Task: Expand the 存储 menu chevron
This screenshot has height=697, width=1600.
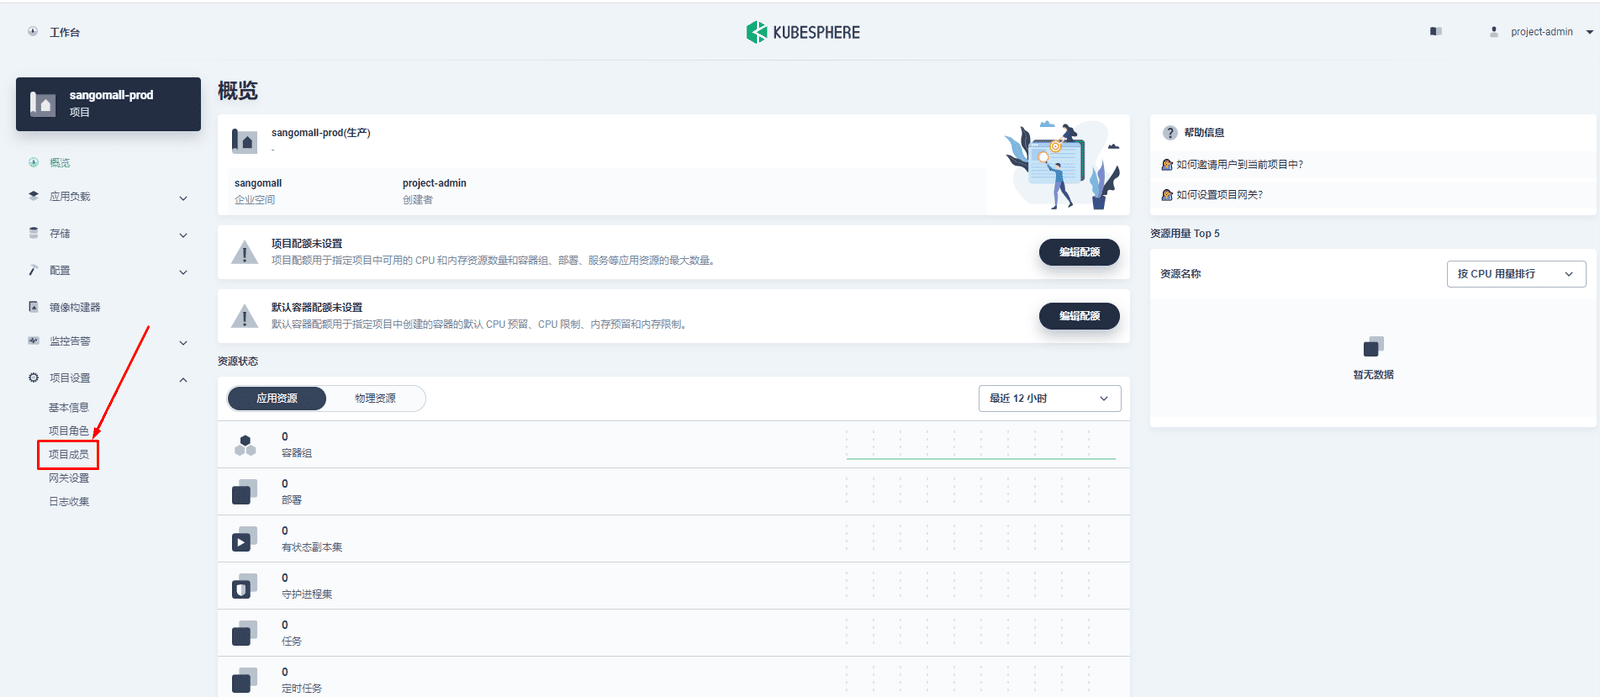Action: click(x=183, y=235)
